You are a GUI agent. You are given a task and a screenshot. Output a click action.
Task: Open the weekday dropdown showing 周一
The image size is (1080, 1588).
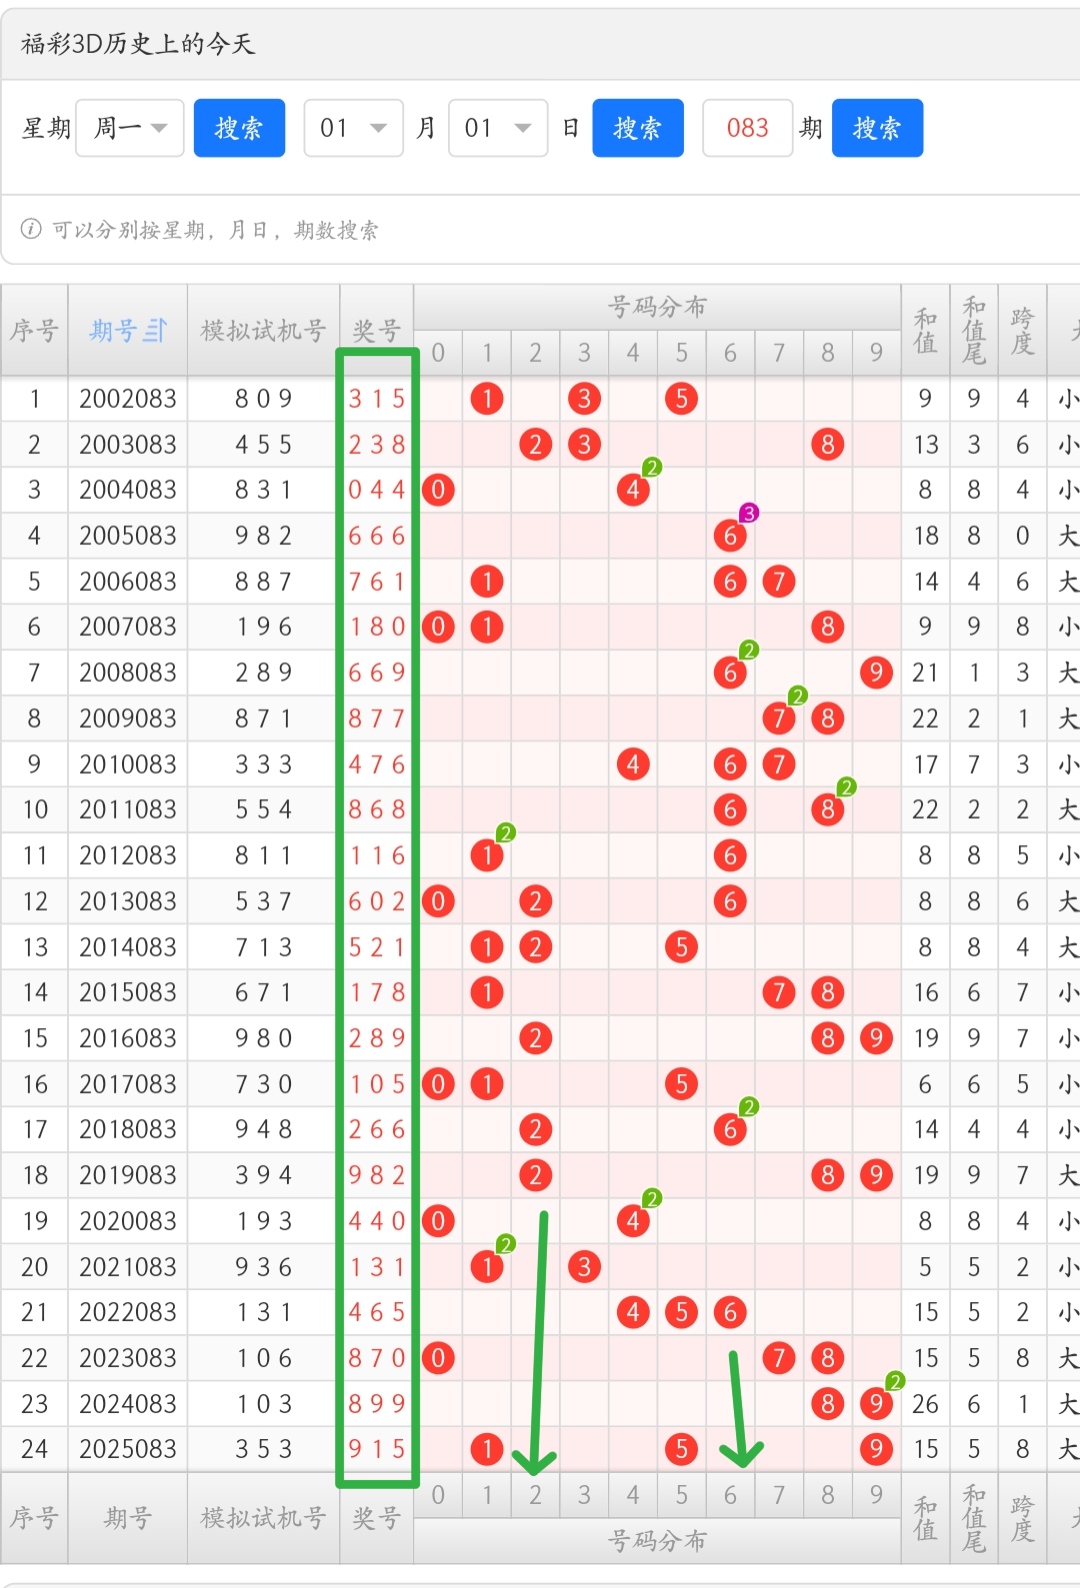(130, 128)
